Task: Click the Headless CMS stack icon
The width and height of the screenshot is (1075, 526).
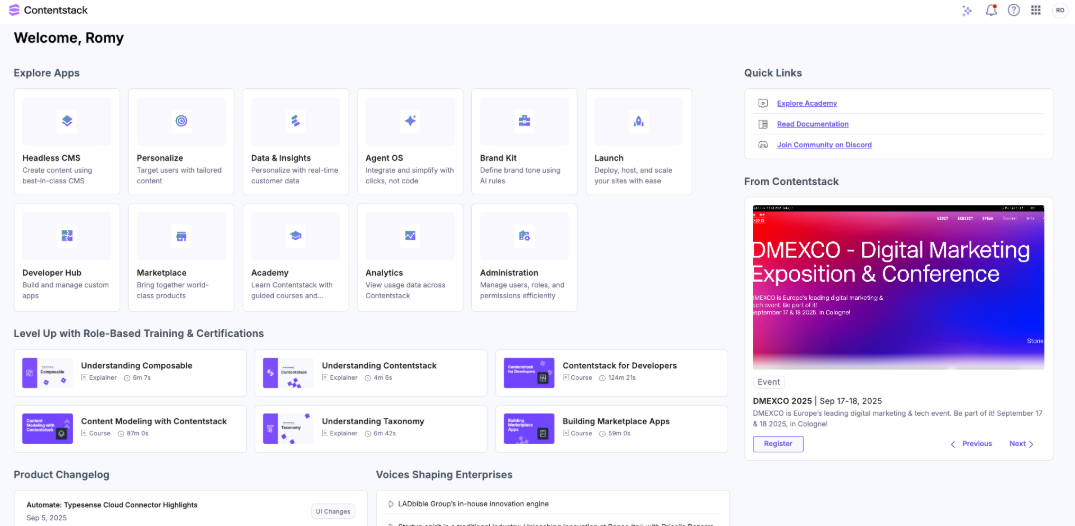Action: [67, 121]
